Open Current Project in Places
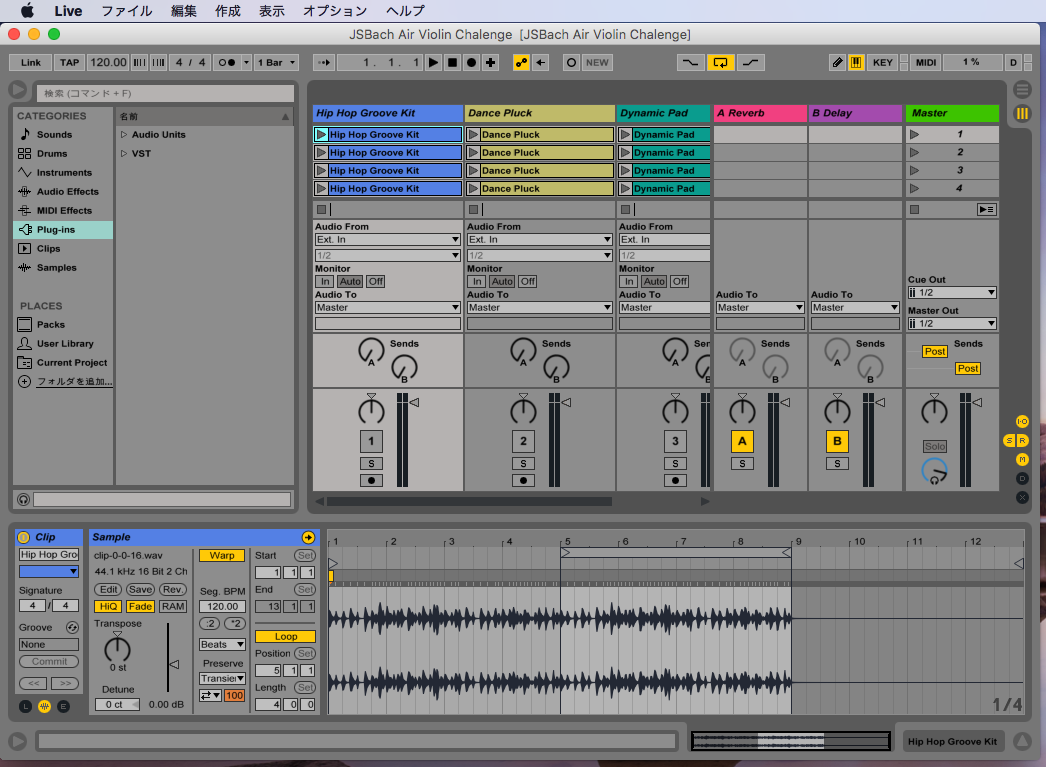The width and height of the screenshot is (1046, 767). [72, 363]
